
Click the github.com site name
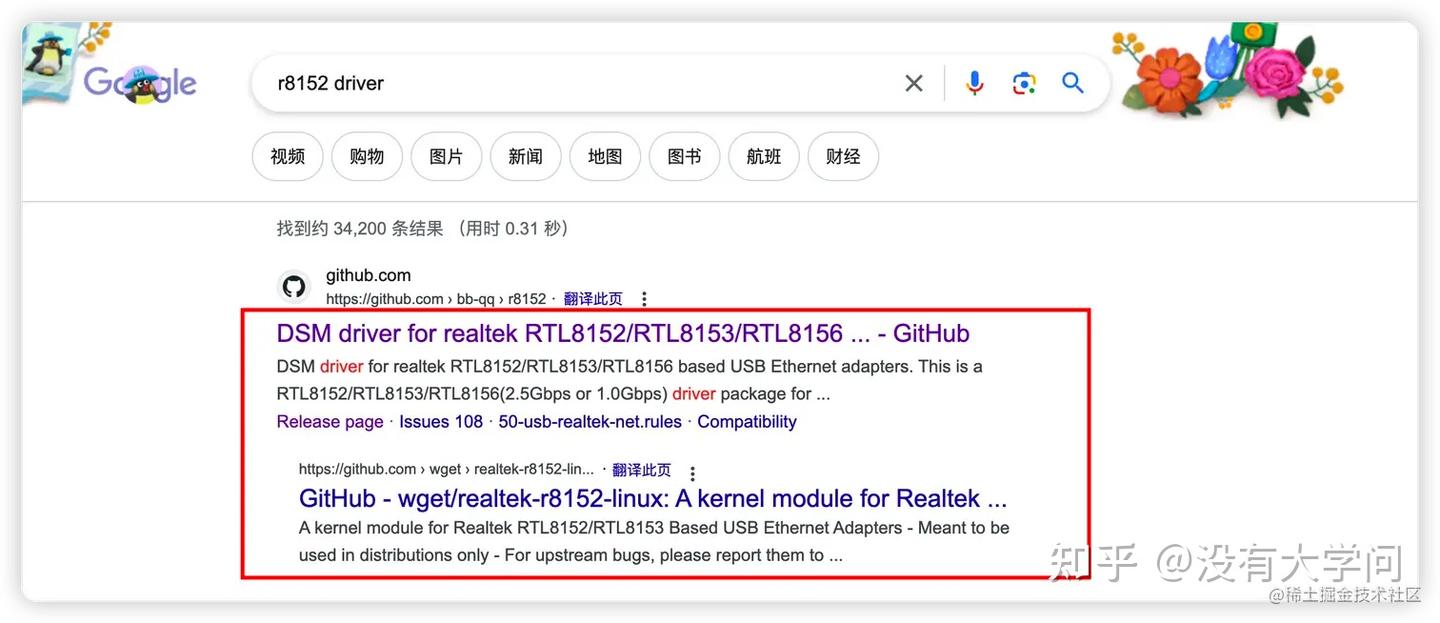[368, 276]
